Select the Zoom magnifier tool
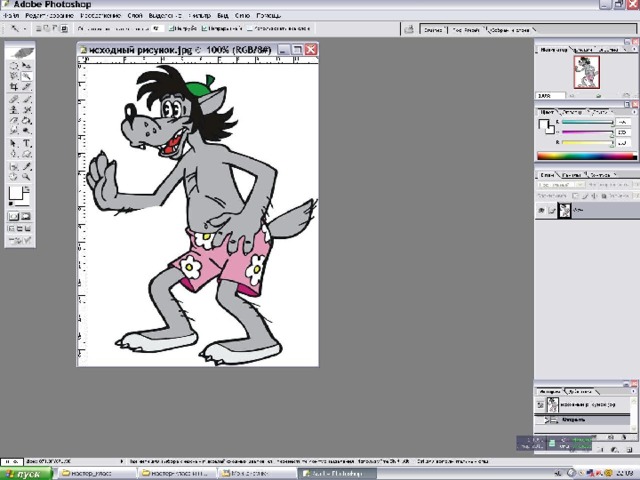The height and width of the screenshot is (480, 640). tap(27, 177)
